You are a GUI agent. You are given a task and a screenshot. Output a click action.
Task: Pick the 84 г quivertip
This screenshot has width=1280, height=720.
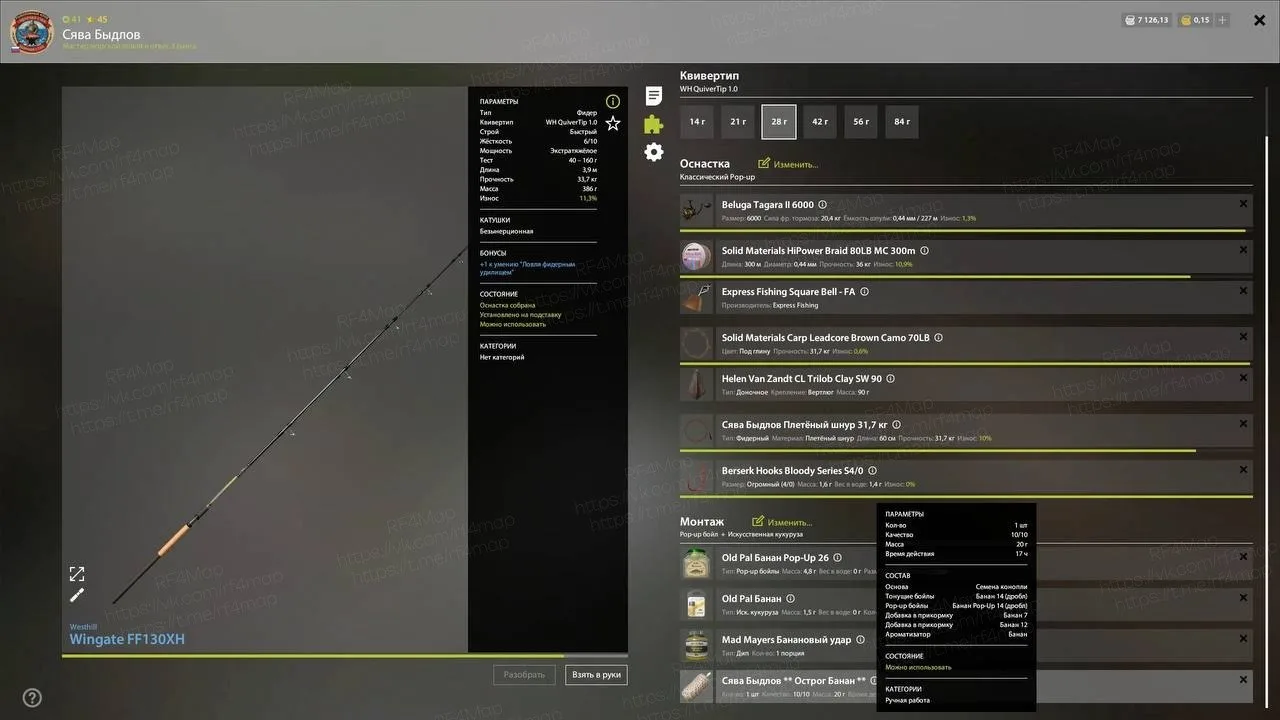click(902, 122)
